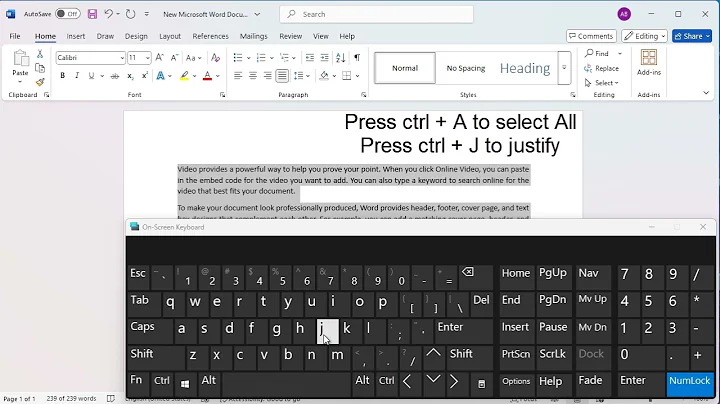Apply red font color

click(207, 76)
